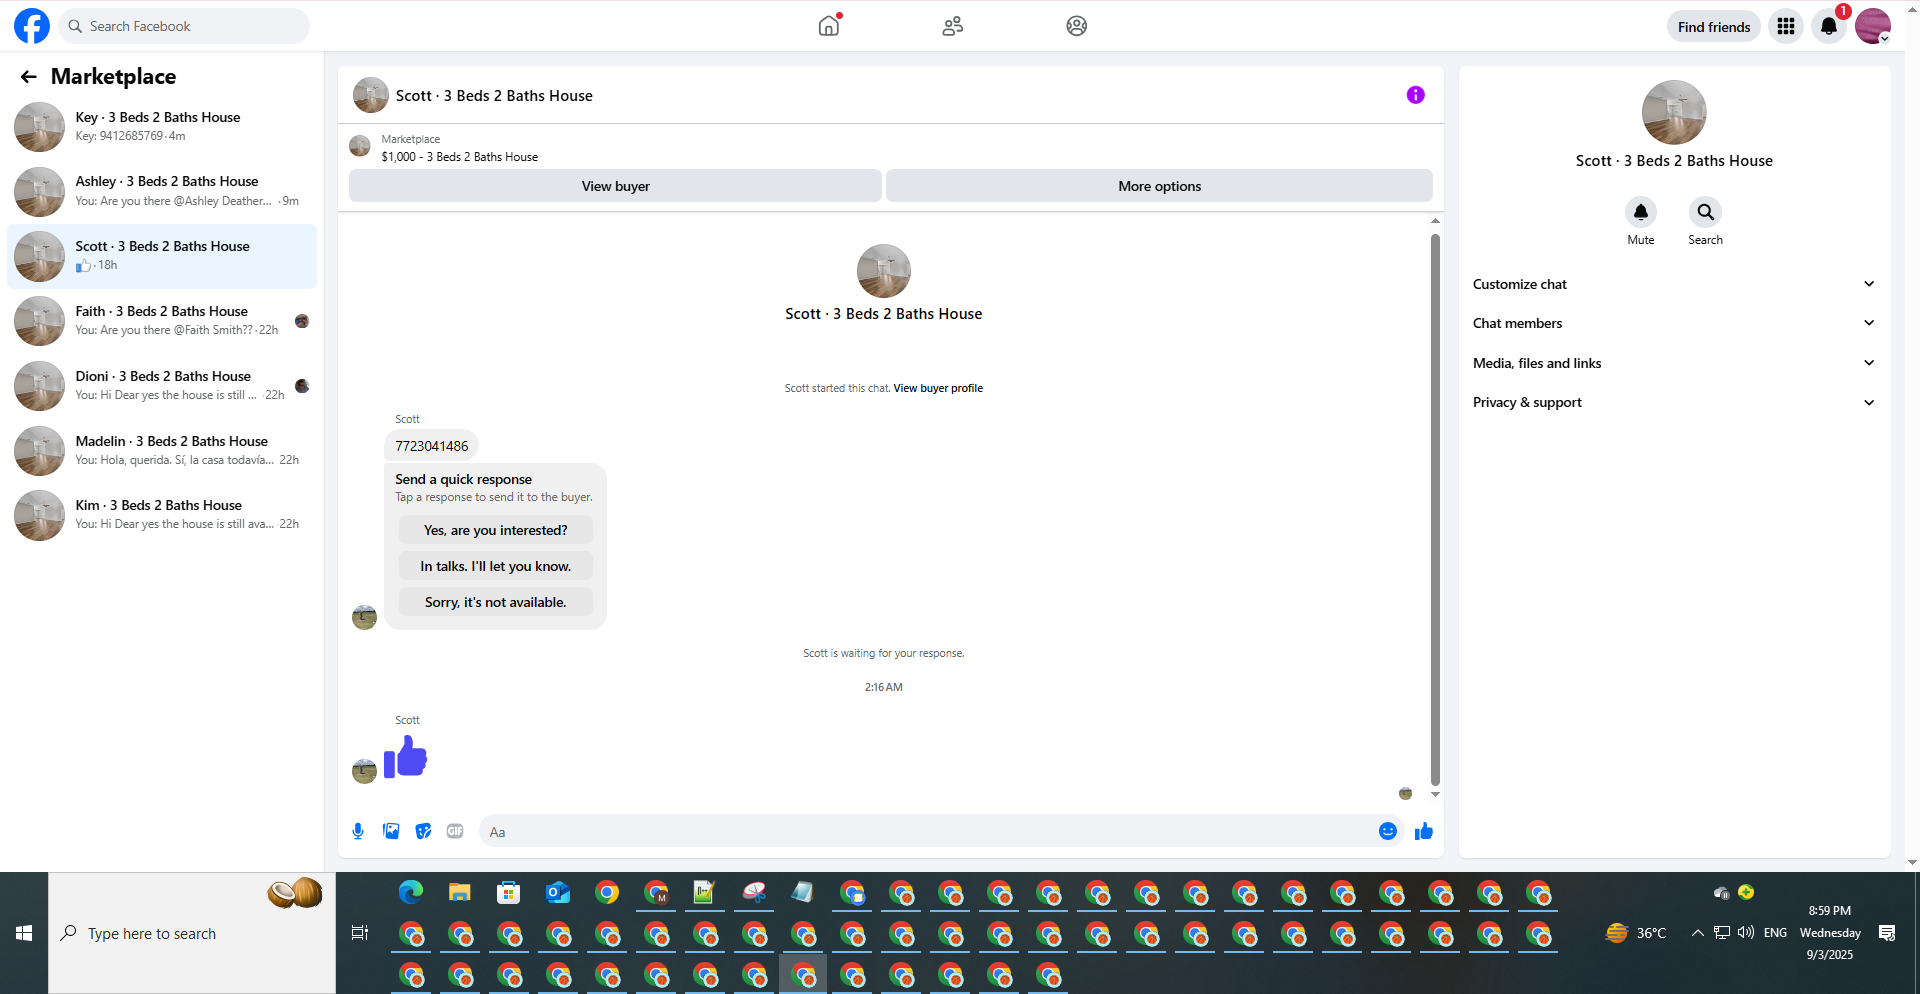
Task: Open the weather widget showing 36°C
Action: coord(1635,933)
